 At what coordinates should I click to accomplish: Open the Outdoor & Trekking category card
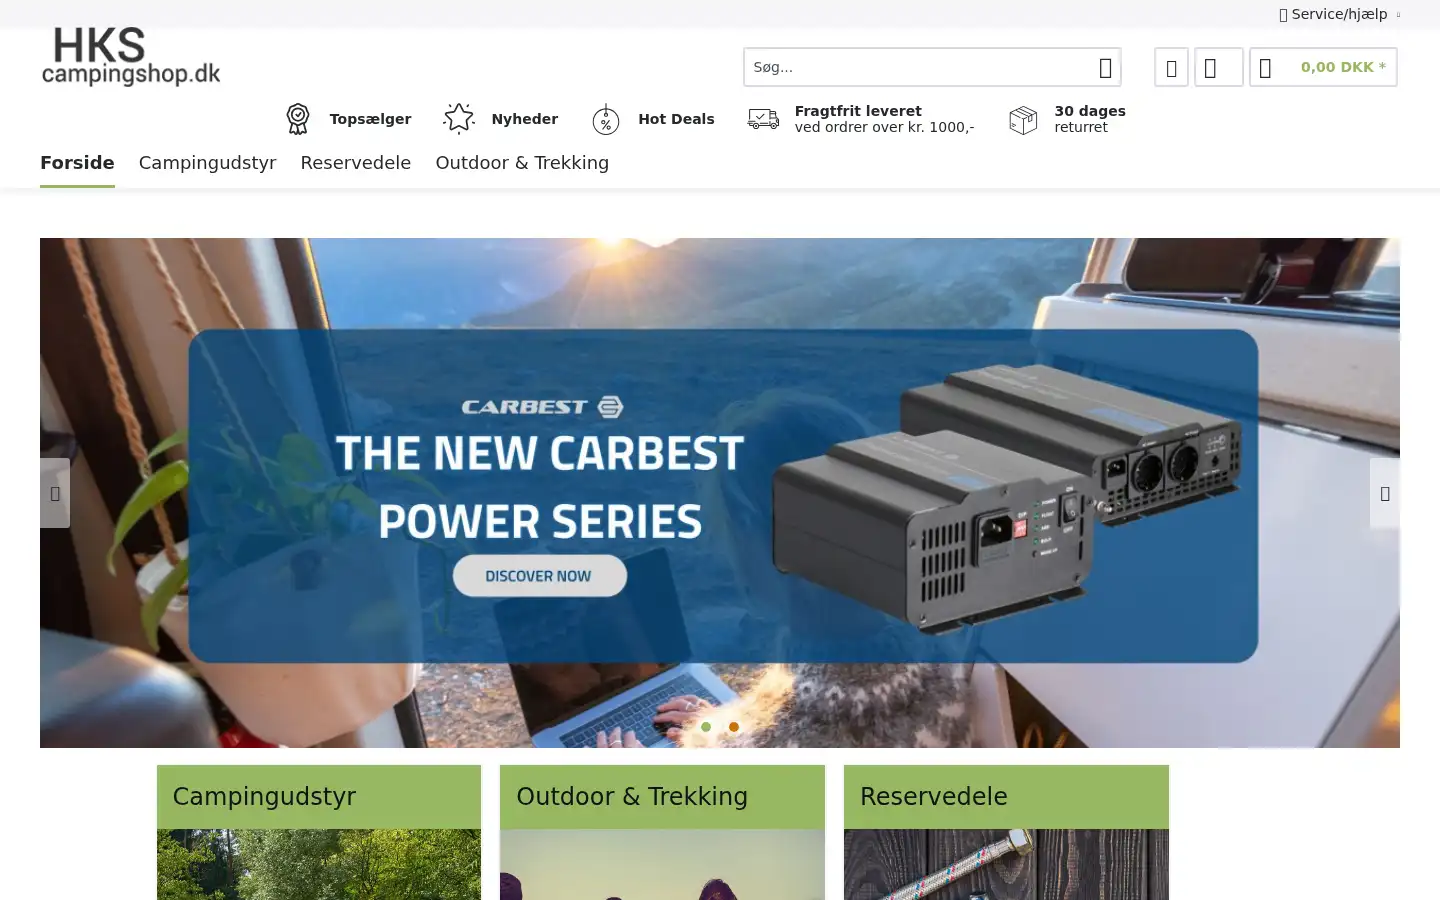[662, 832]
